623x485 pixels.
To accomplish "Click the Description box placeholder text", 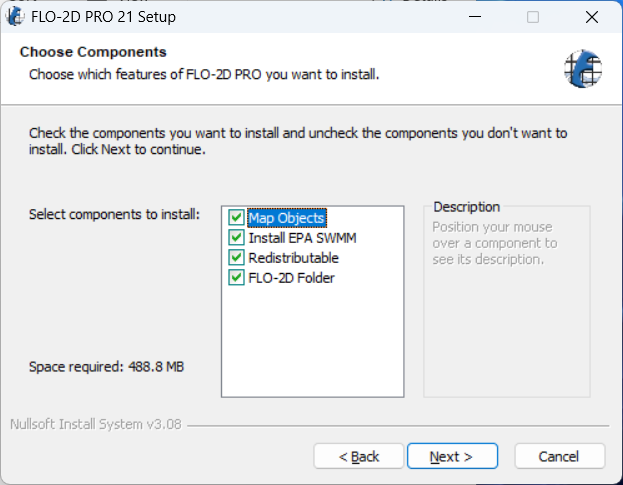I will point(494,243).
